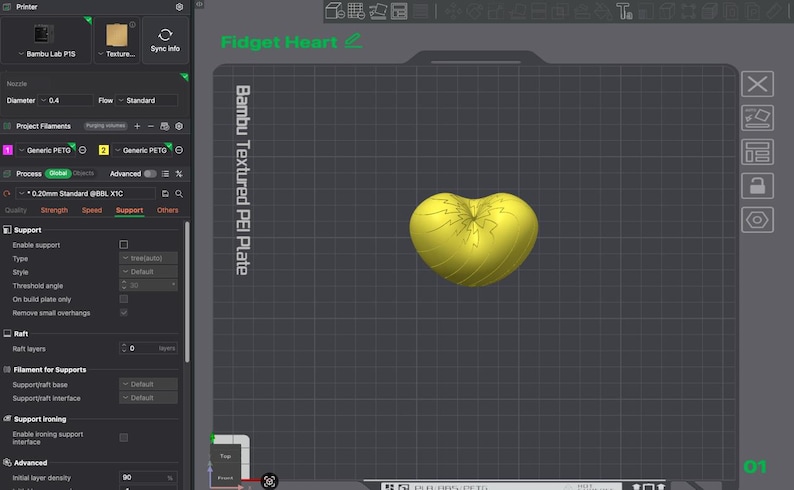Toggle sidebar visibility eye icon at top
794x490 pixels.
point(199,4)
